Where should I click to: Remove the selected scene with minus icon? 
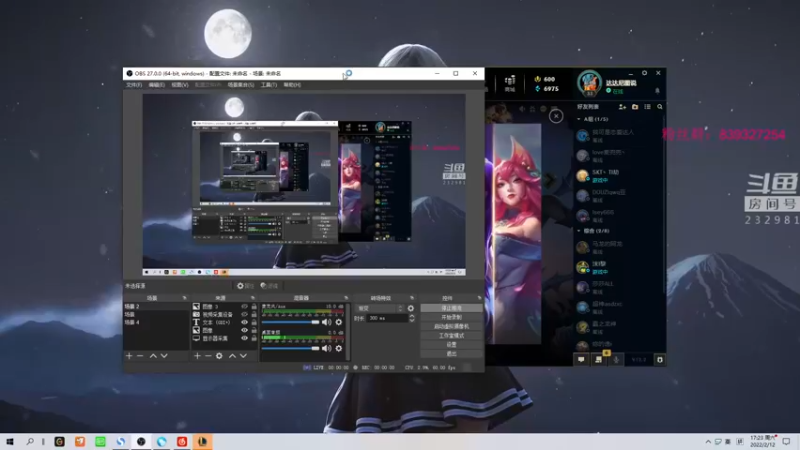[x=140, y=356]
